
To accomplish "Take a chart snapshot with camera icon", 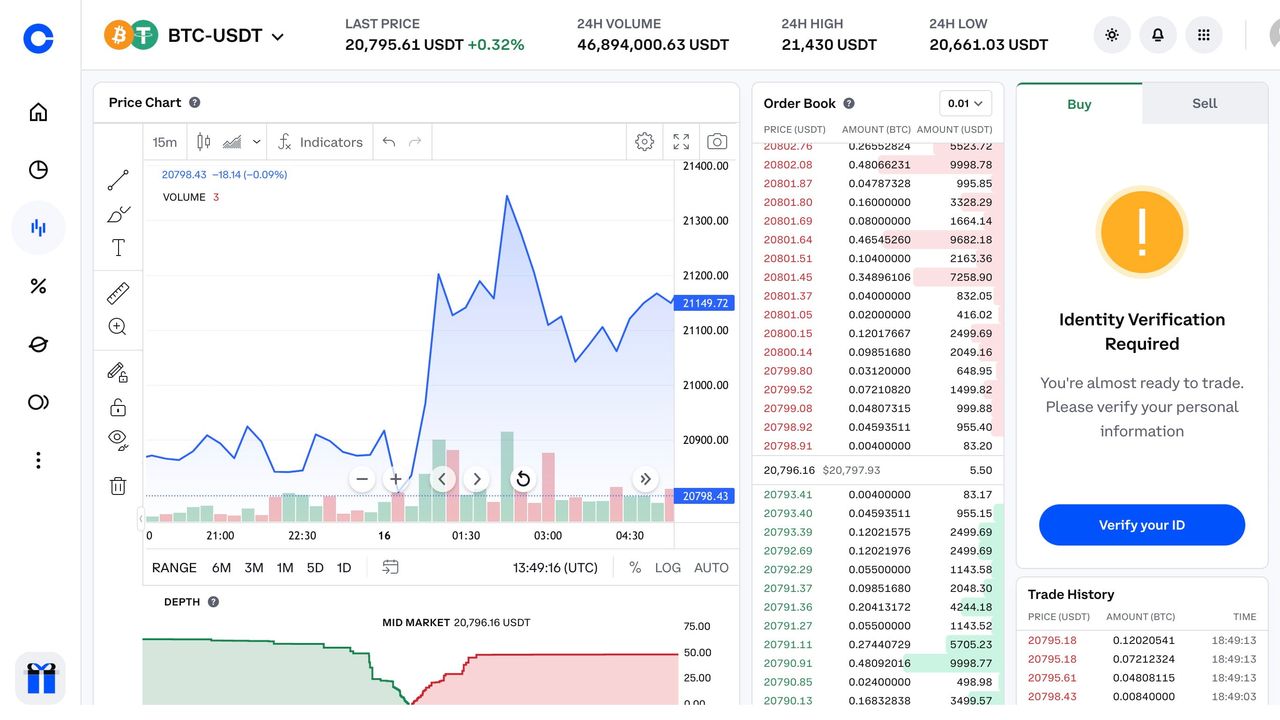I will 717,142.
